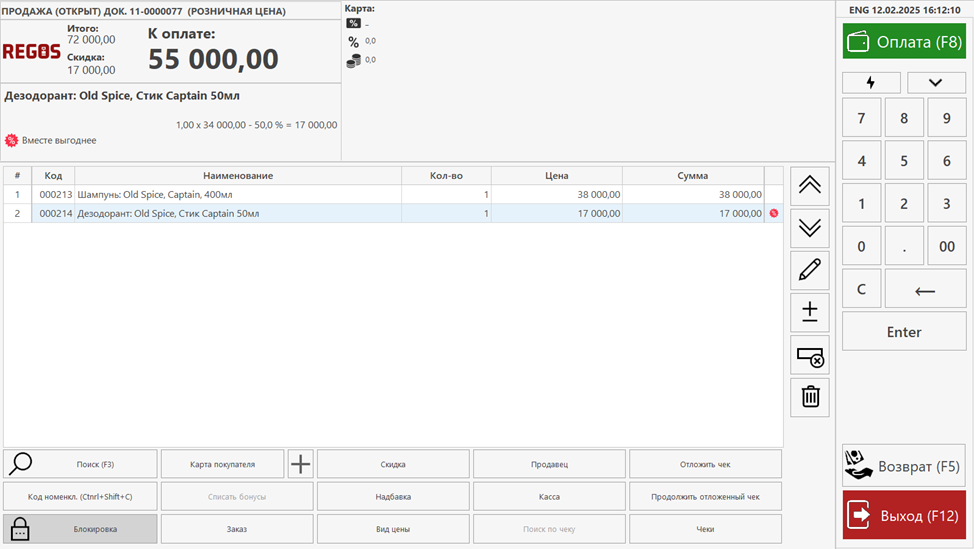Open Поиск (F3) product search
This screenshot has height=549, width=974.
tap(80, 464)
